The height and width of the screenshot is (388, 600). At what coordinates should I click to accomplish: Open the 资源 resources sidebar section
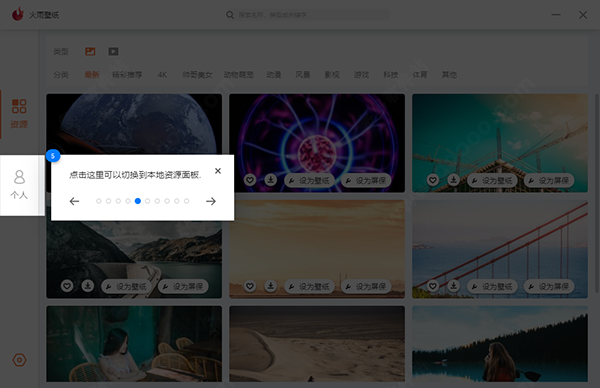coord(19,114)
